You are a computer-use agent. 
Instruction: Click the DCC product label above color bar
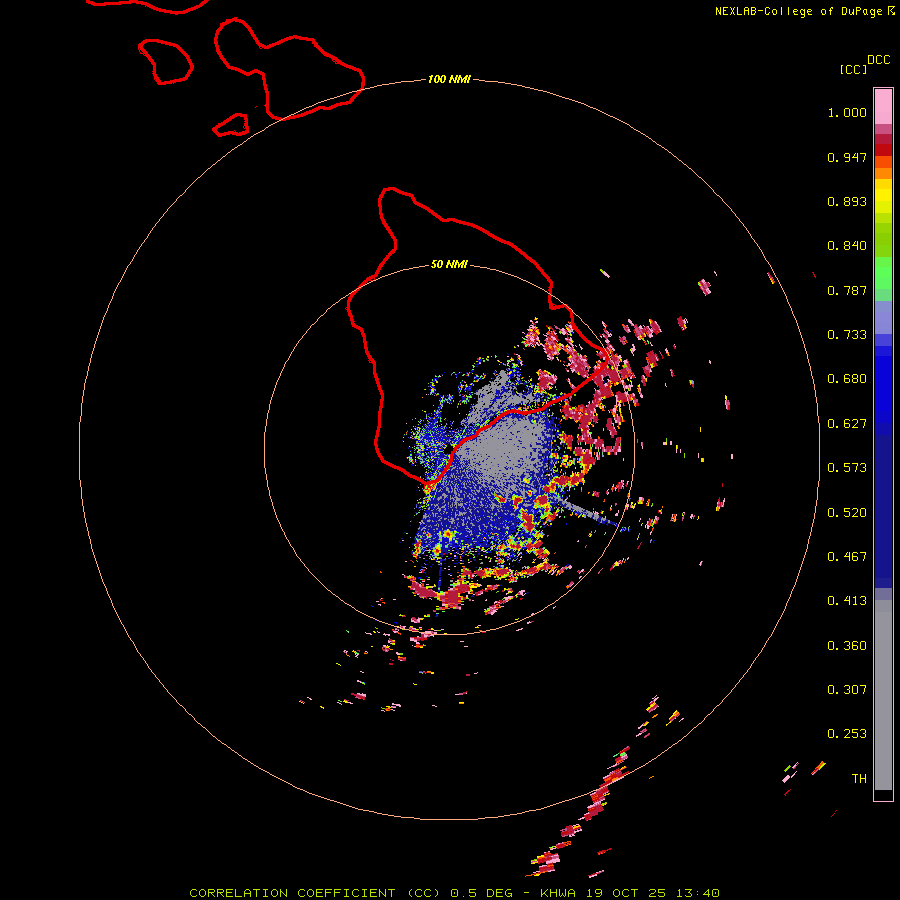coord(879,60)
